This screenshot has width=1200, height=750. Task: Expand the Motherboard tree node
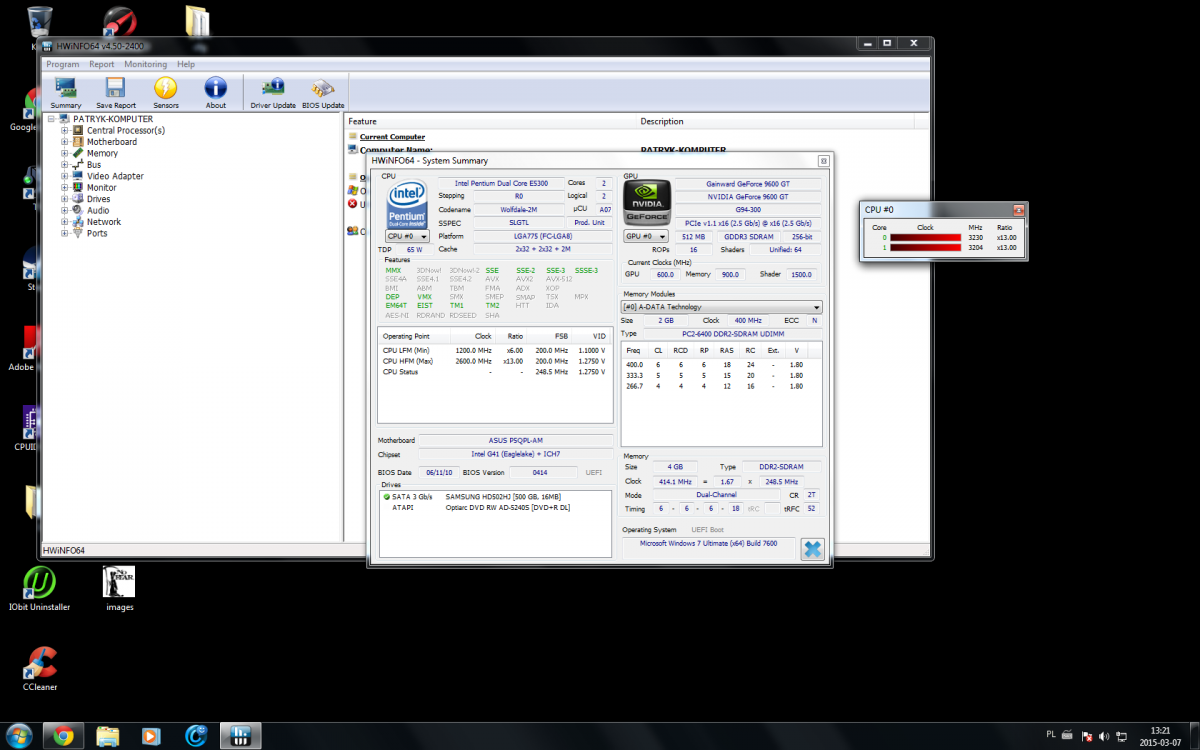coord(65,142)
